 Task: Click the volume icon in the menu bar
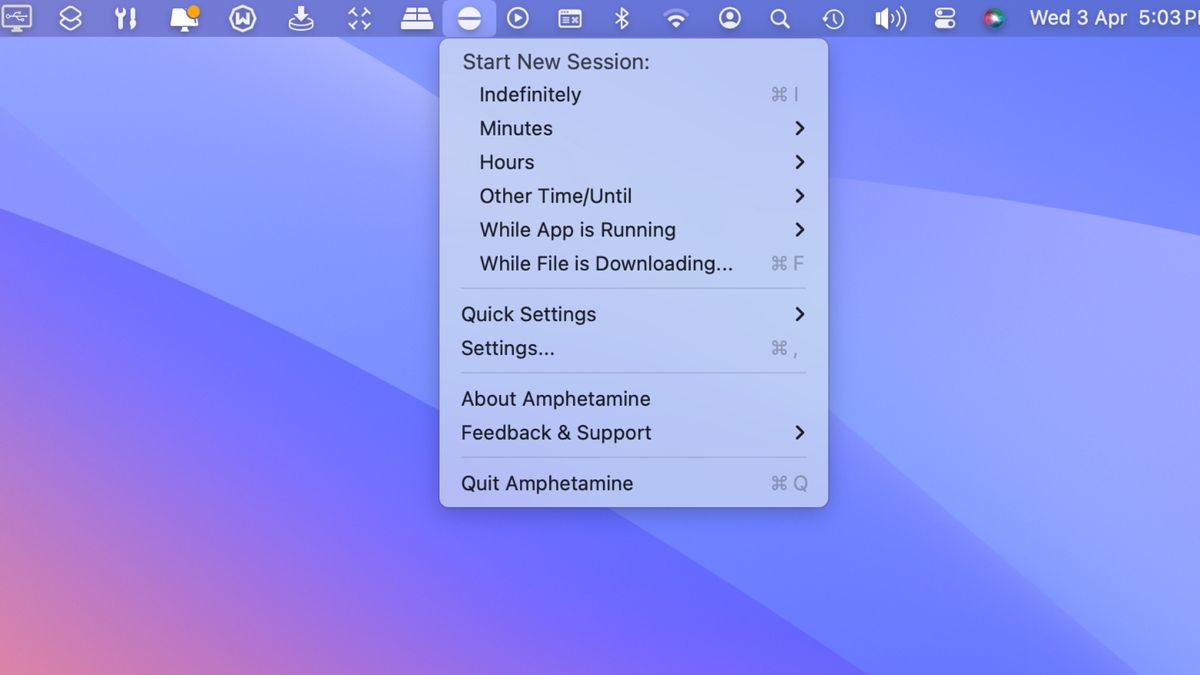889,18
